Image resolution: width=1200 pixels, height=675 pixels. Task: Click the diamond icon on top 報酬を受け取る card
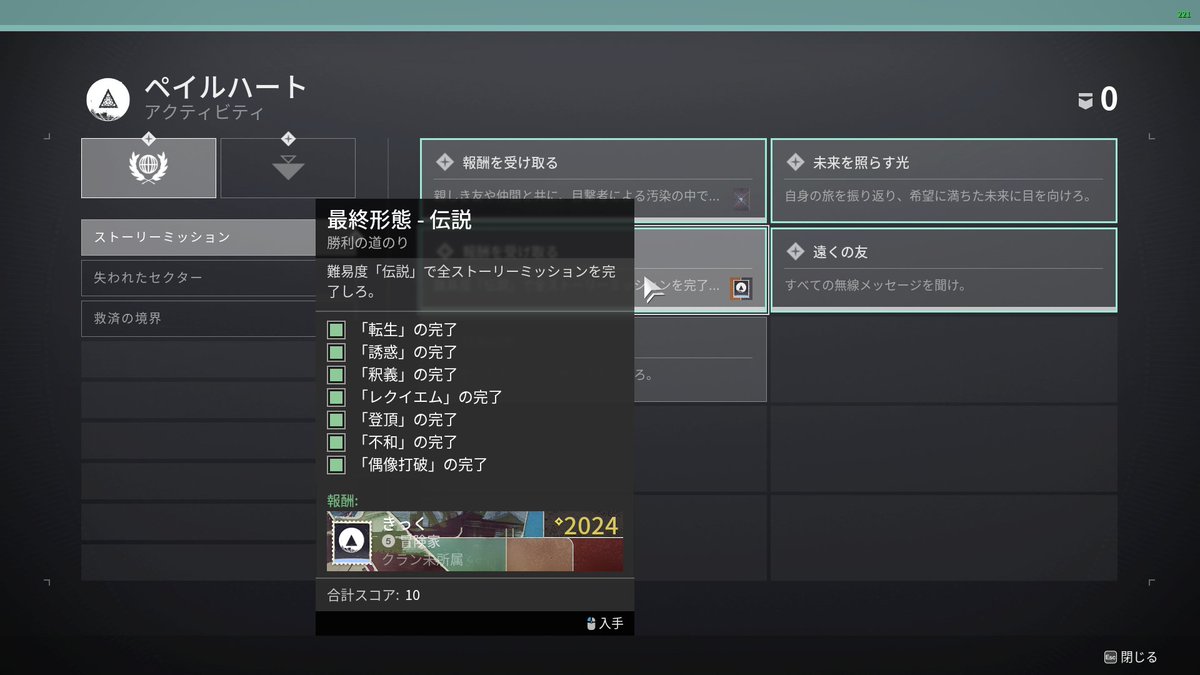tap(445, 162)
